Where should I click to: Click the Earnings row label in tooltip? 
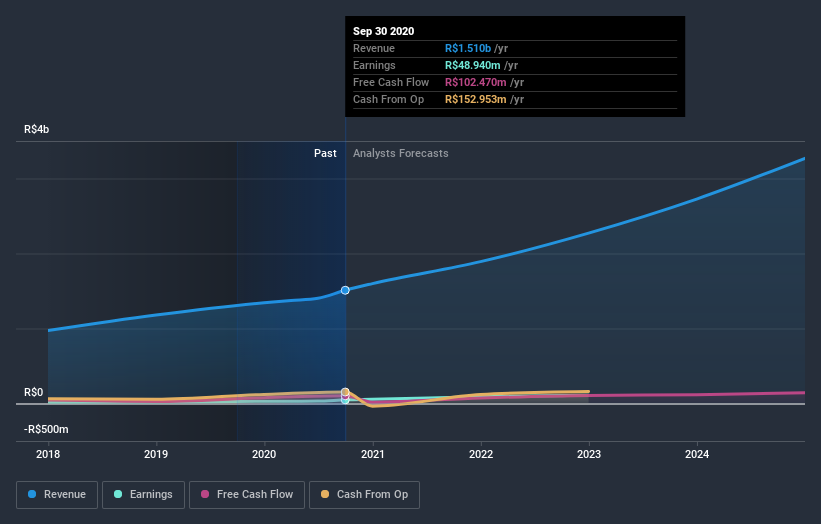tap(374, 65)
